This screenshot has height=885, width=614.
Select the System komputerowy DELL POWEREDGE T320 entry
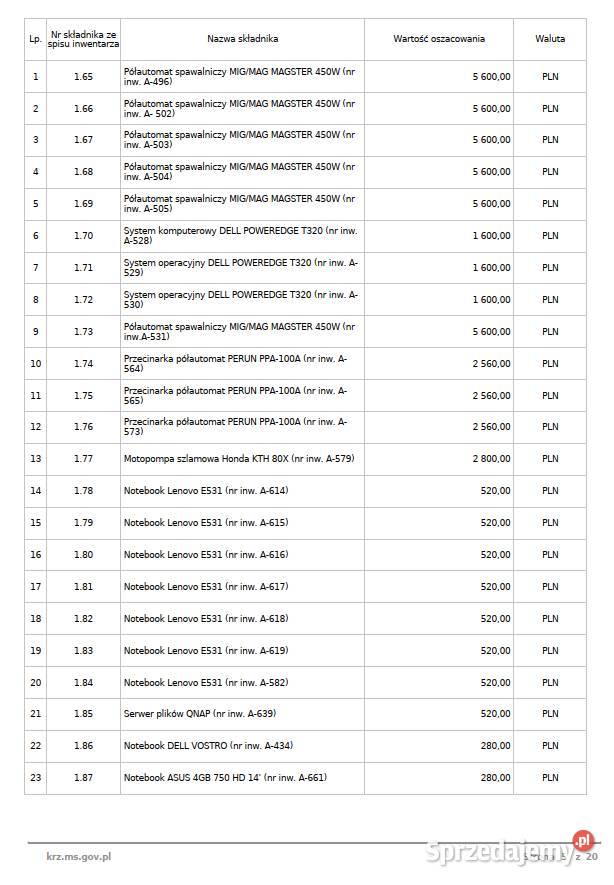point(236,236)
